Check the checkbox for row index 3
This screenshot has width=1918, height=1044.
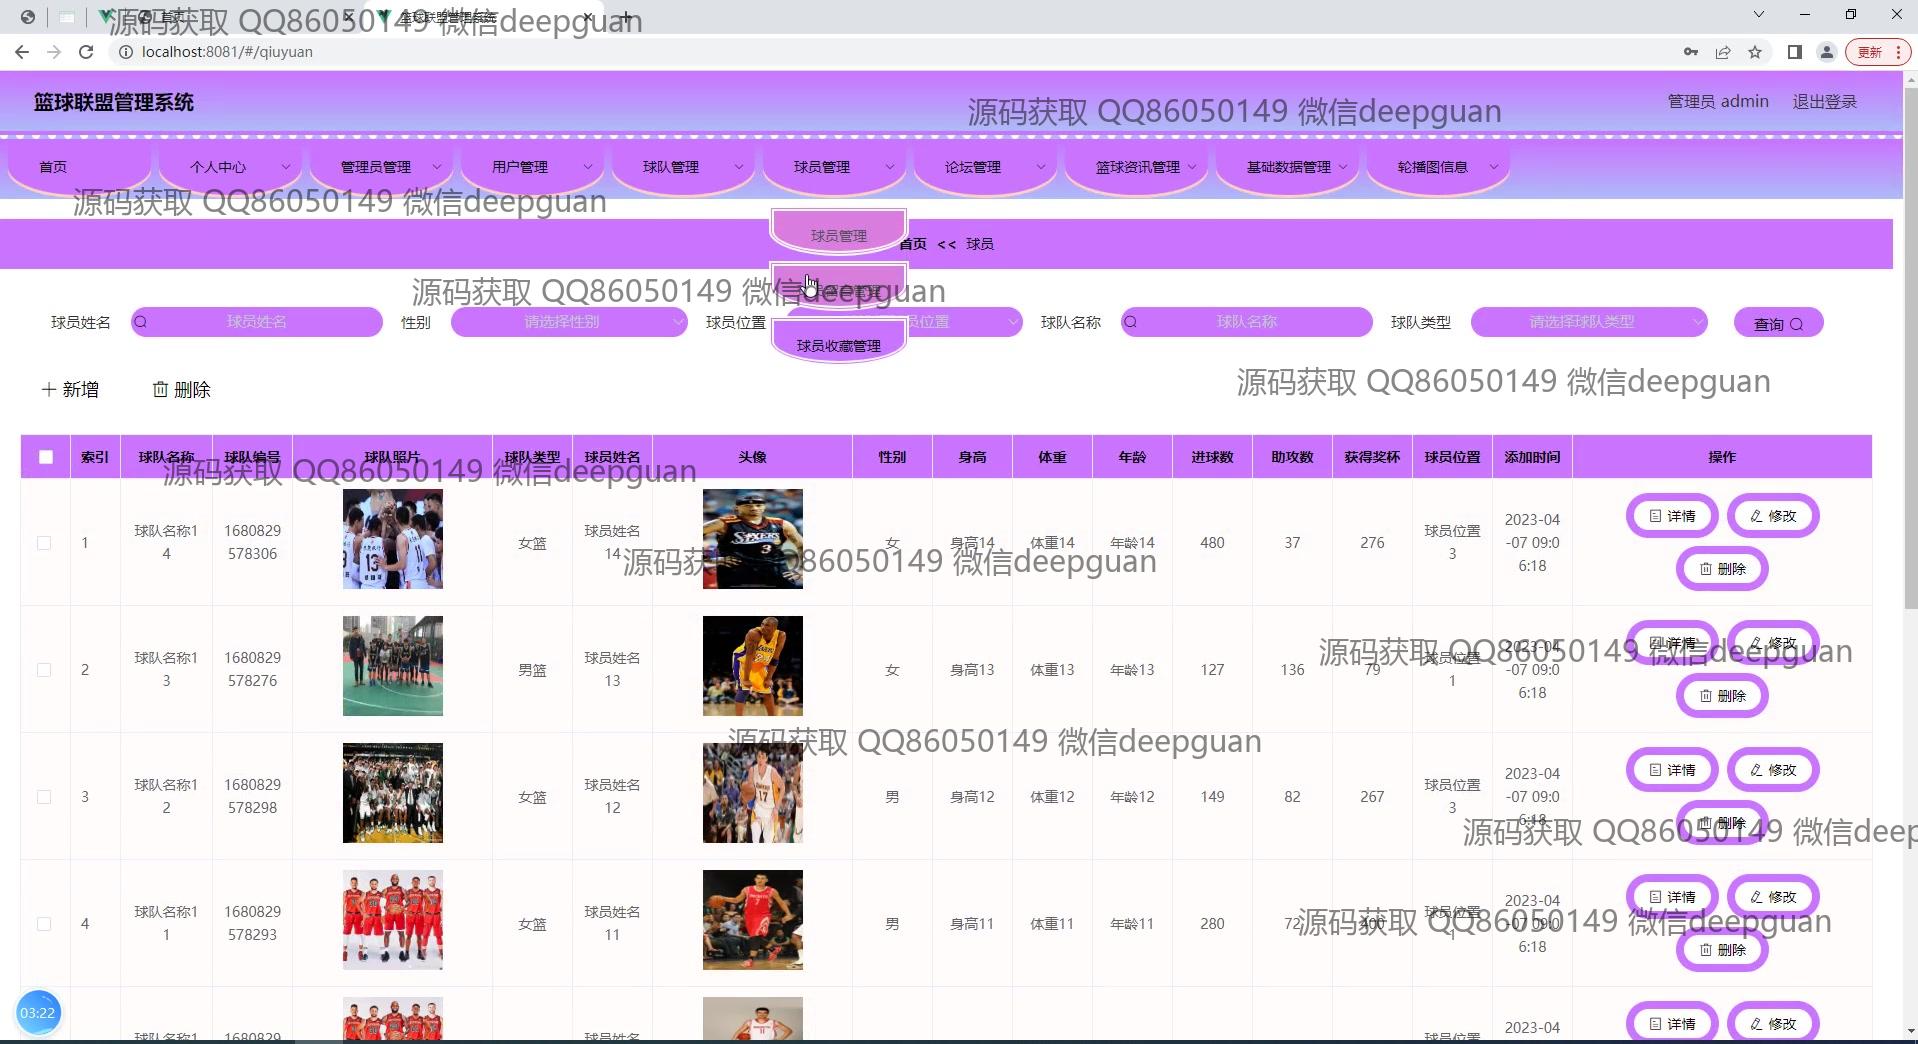pyautogui.click(x=44, y=797)
